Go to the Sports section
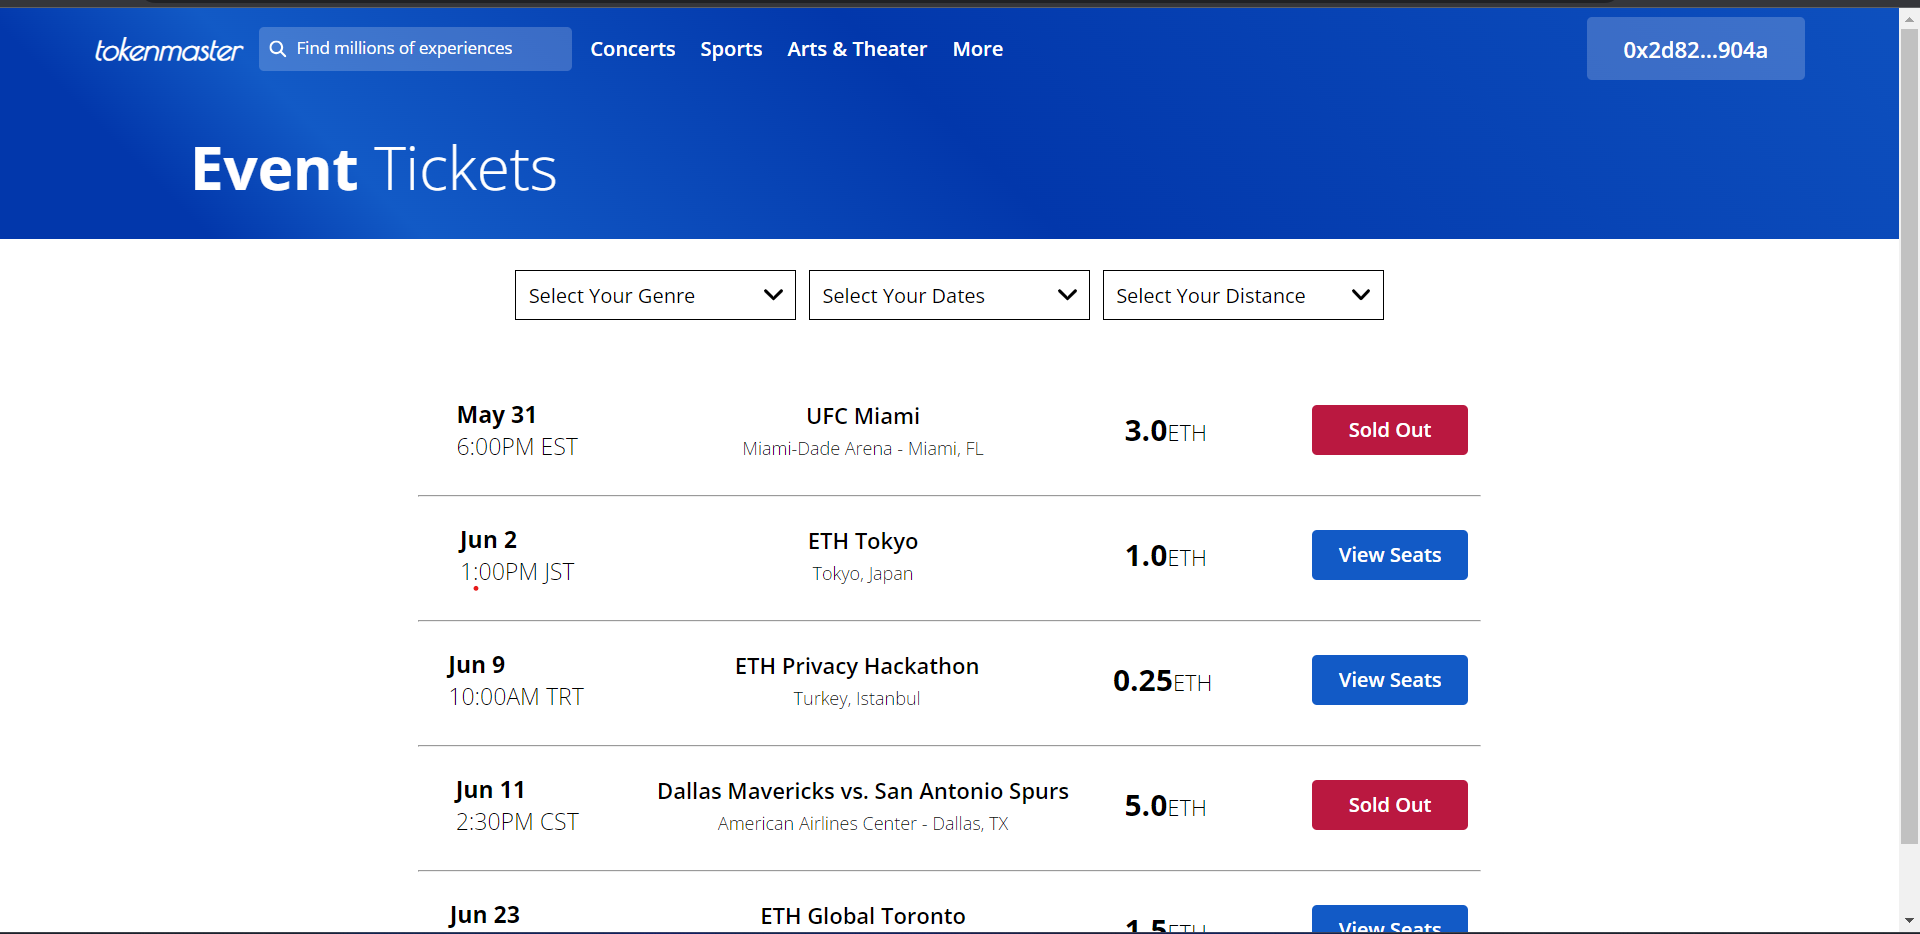1920x934 pixels. coord(731,49)
